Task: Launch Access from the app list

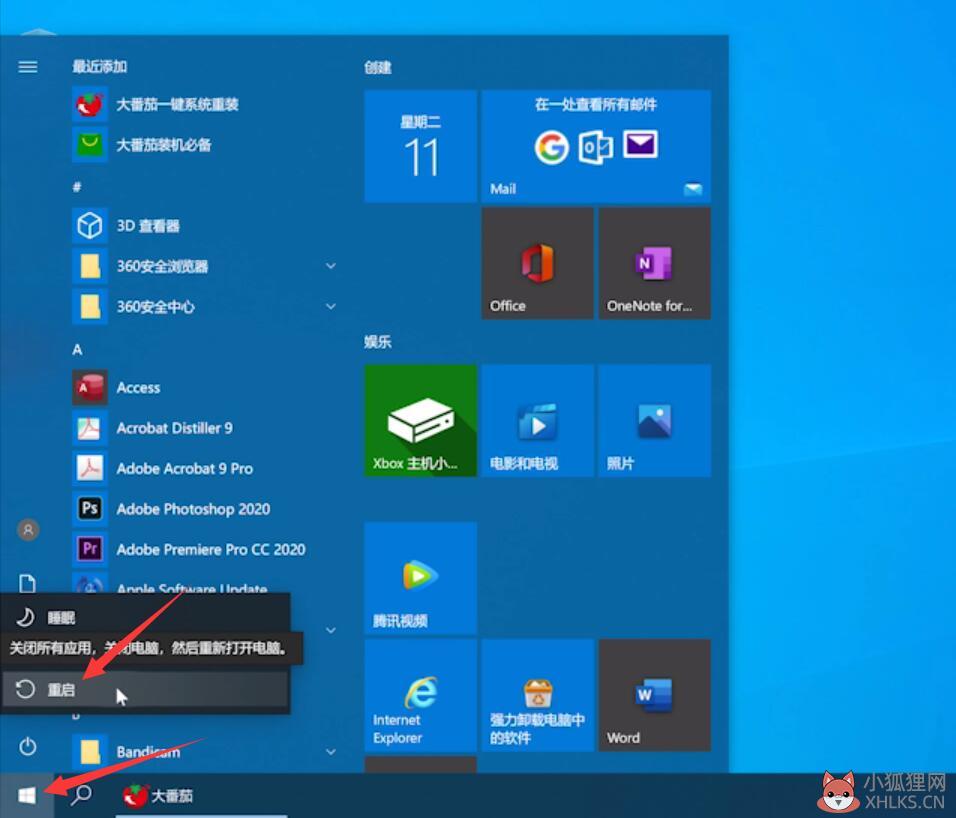Action: click(x=204, y=388)
